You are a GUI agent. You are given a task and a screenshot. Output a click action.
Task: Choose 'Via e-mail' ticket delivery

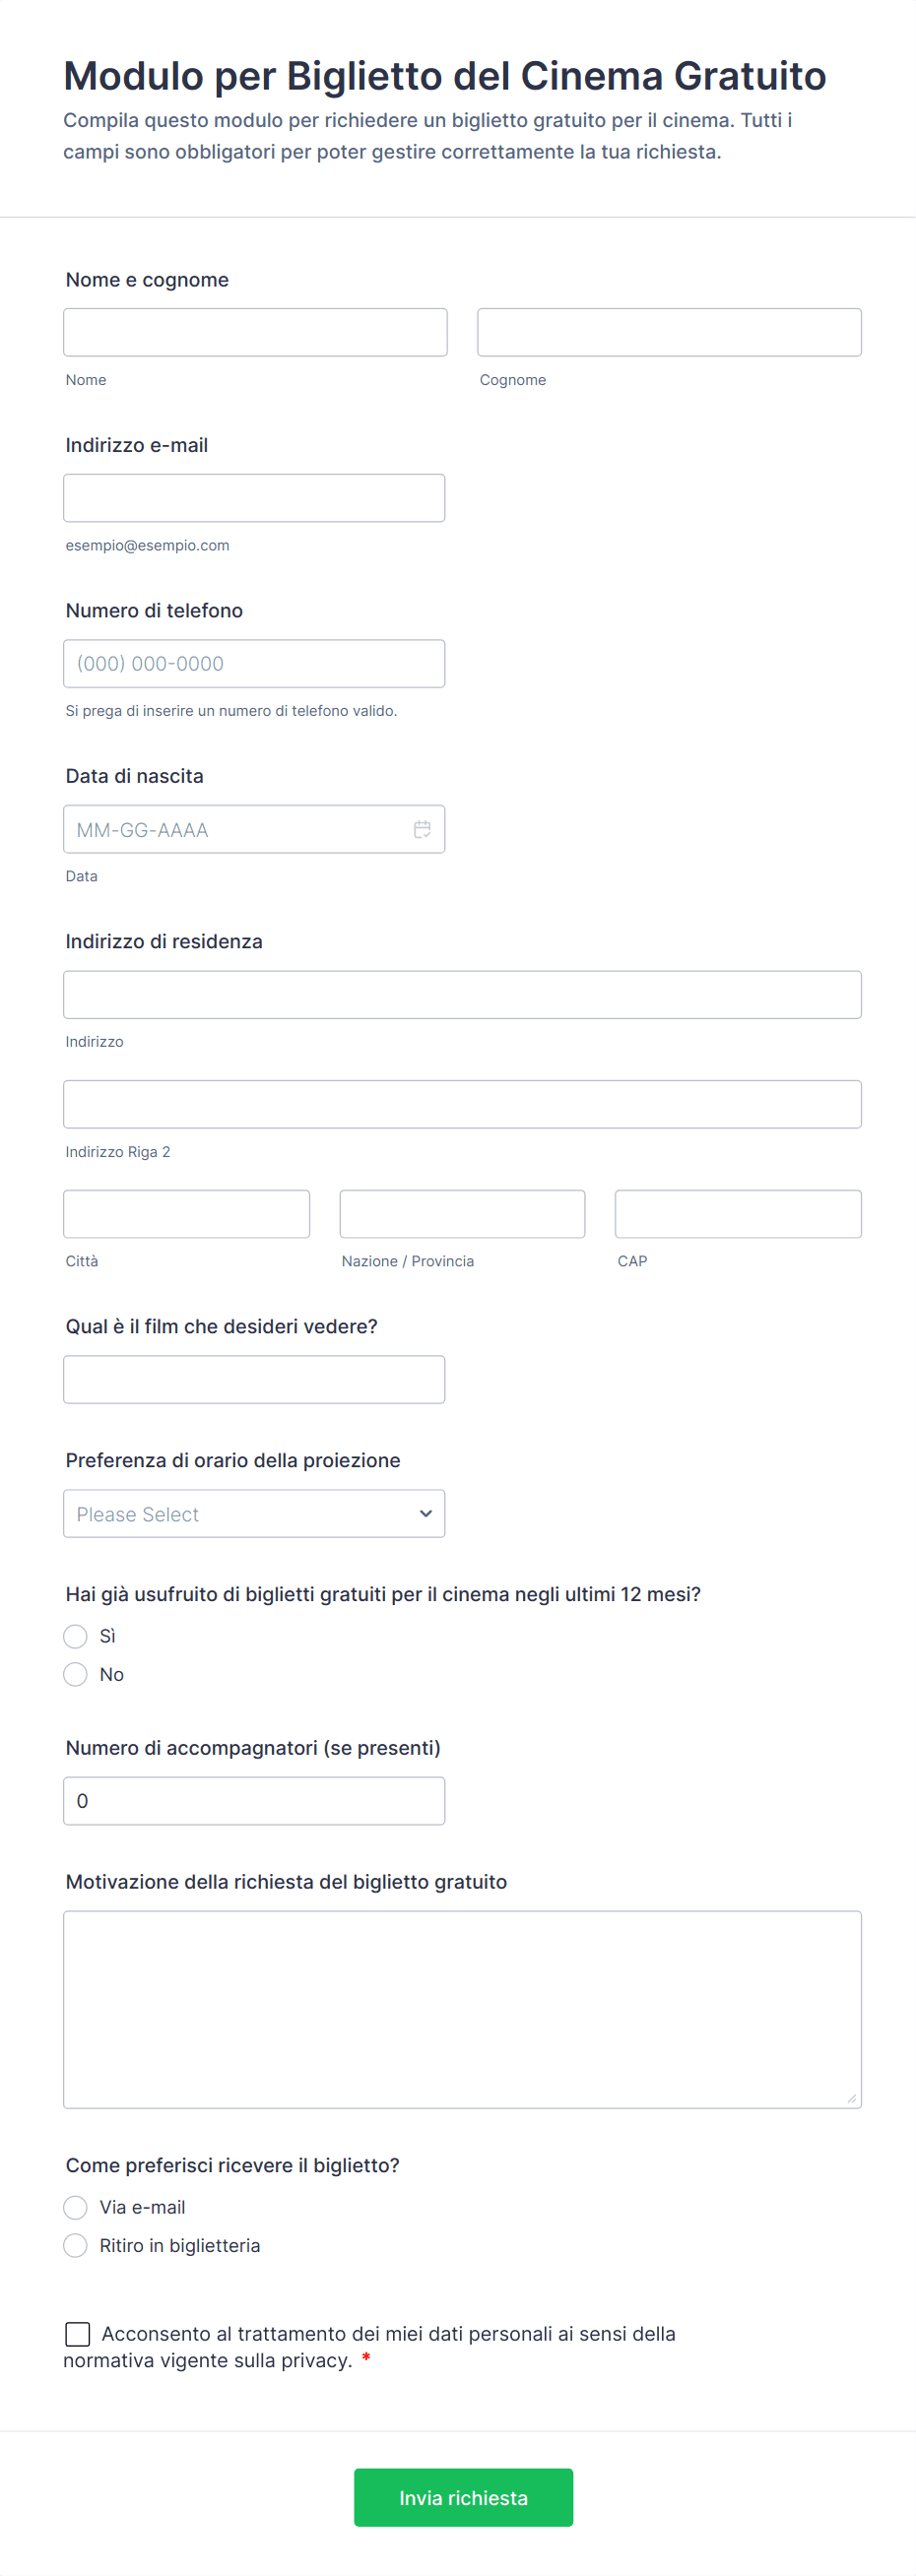click(x=75, y=2207)
